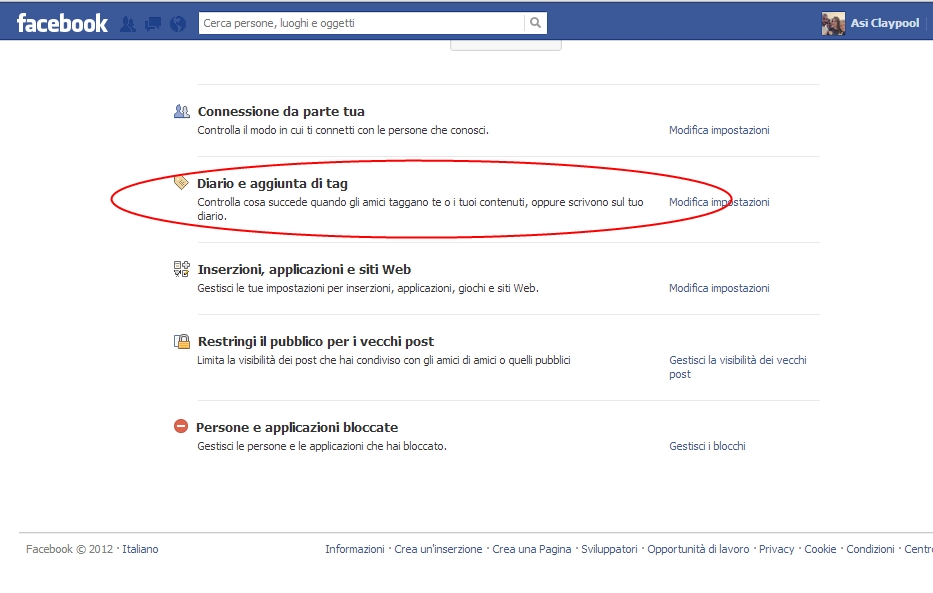Screen dimensions: 933x593
Task: Click the red blocked persons icon
Action: point(181,427)
